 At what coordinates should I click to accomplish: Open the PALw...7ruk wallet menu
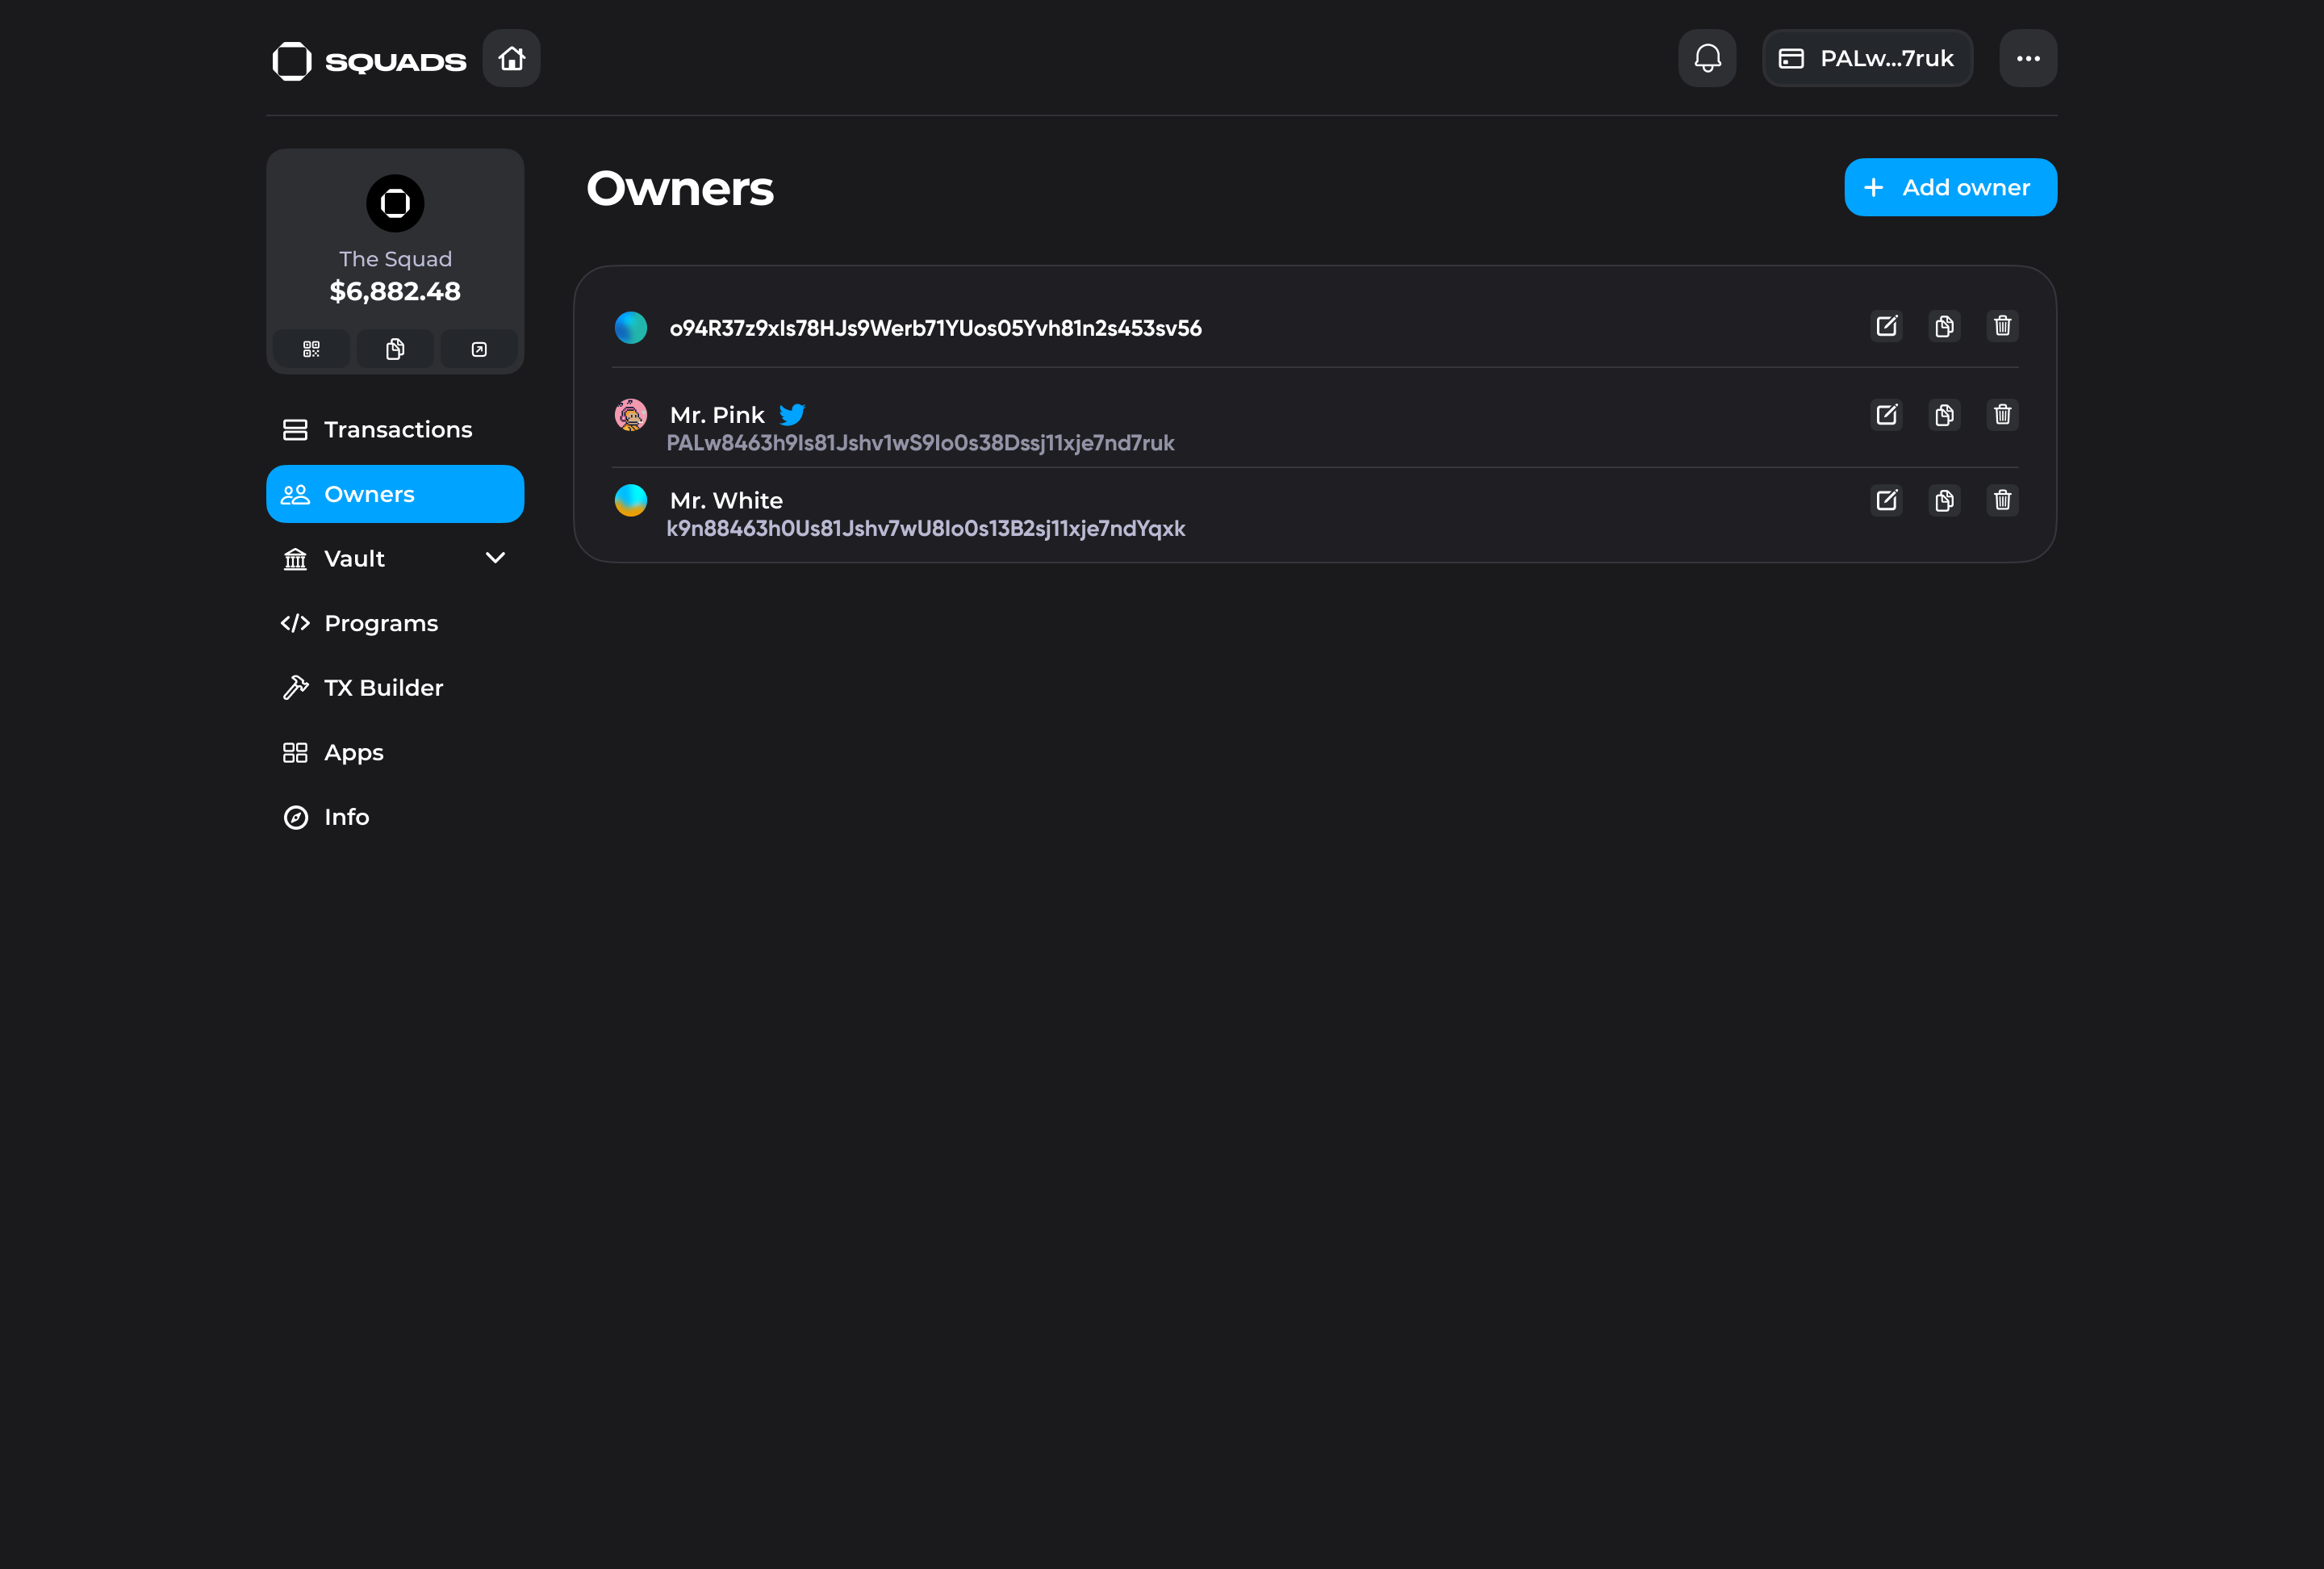tap(1866, 58)
